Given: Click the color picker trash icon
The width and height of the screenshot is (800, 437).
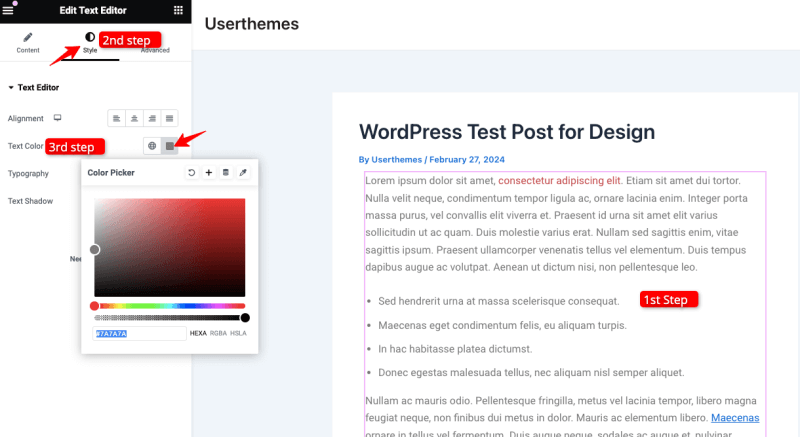Looking at the screenshot, I should (226, 173).
